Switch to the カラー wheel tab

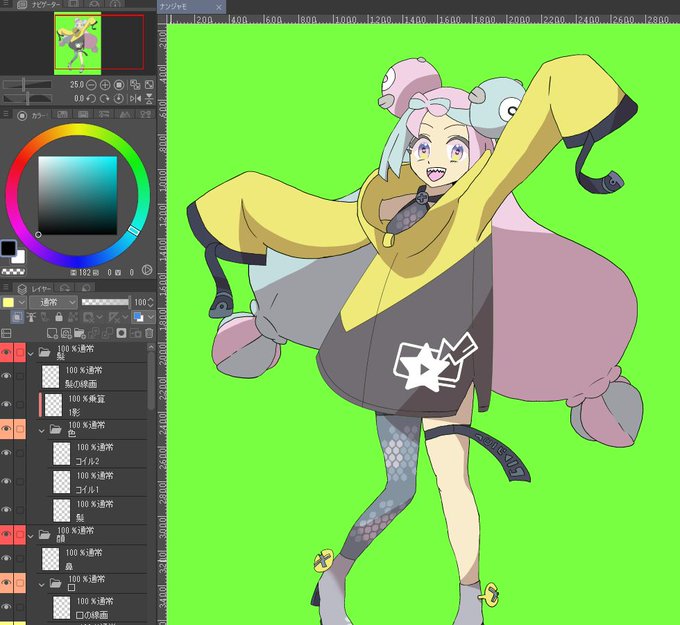pyautogui.click(x=32, y=115)
